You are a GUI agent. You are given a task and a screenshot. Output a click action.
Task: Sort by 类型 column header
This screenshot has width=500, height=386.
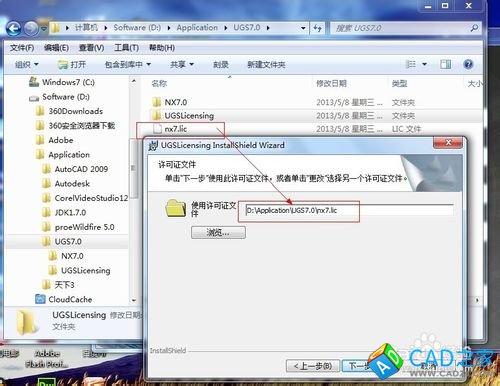tap(399, 83)
